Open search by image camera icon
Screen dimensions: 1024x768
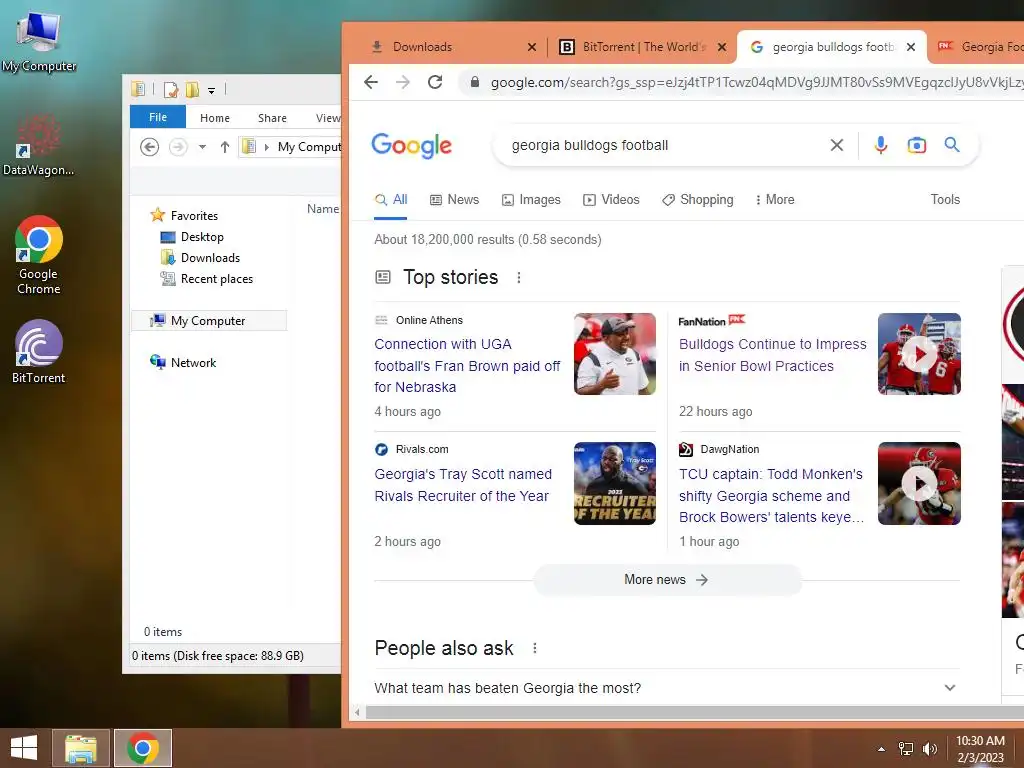click(x=916, y=145)
